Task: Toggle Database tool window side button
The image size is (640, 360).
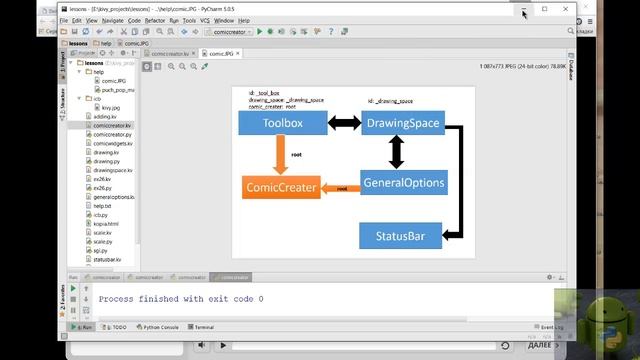Action: click(x=571, y=67)
